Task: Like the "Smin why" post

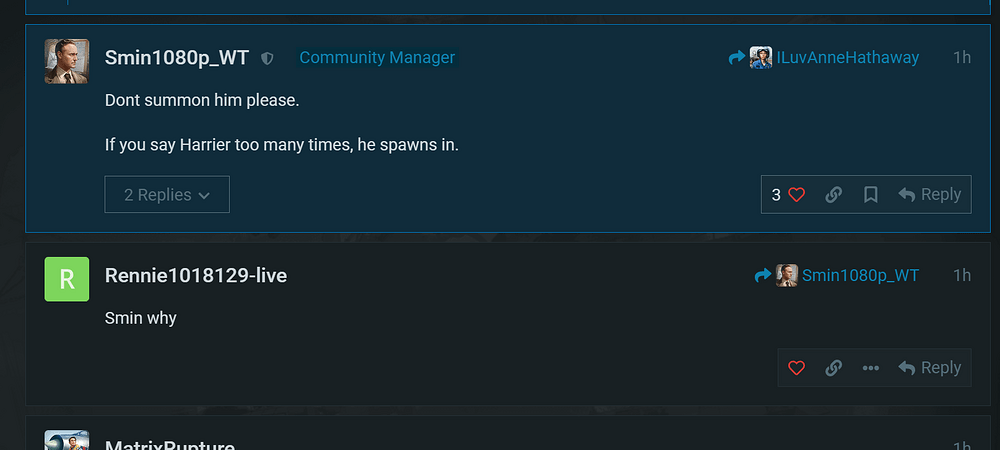Action: pos(796,368)
